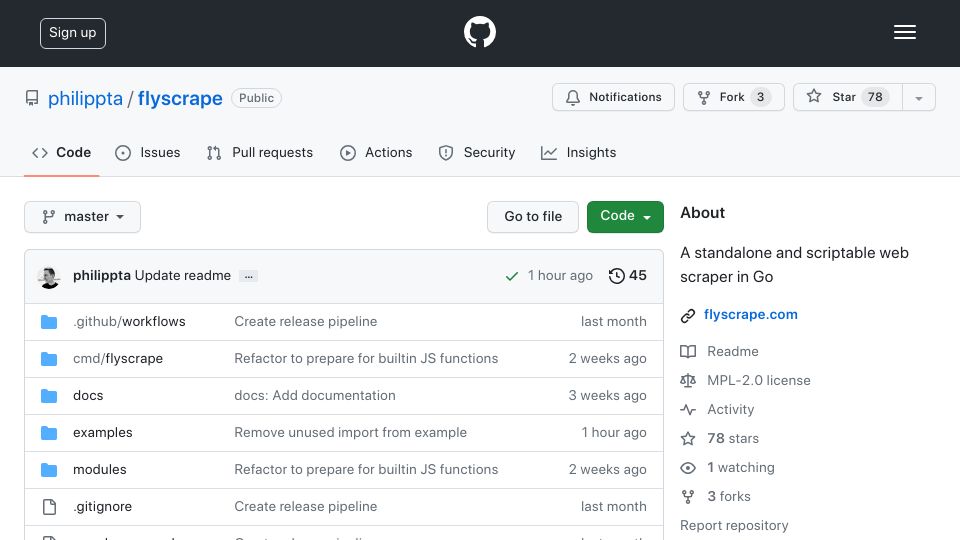The width and height of the screenshot is (960, 540).
Task: Open the flyscrape repository name link
Action: 180,98
